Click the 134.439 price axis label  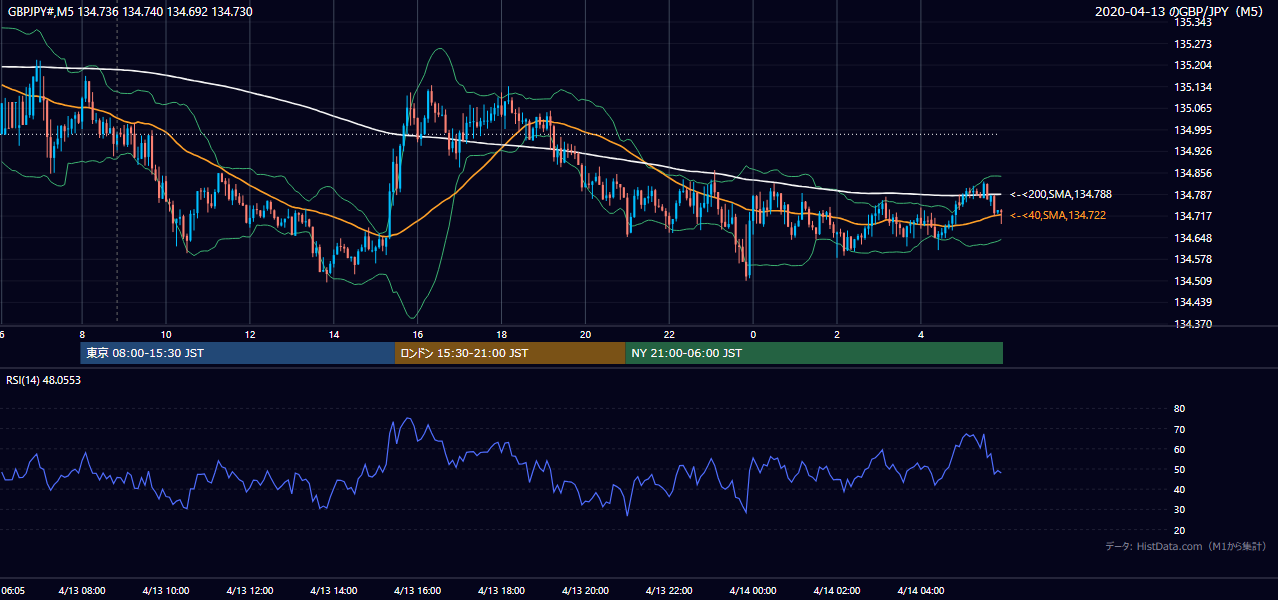(1193, 302)
